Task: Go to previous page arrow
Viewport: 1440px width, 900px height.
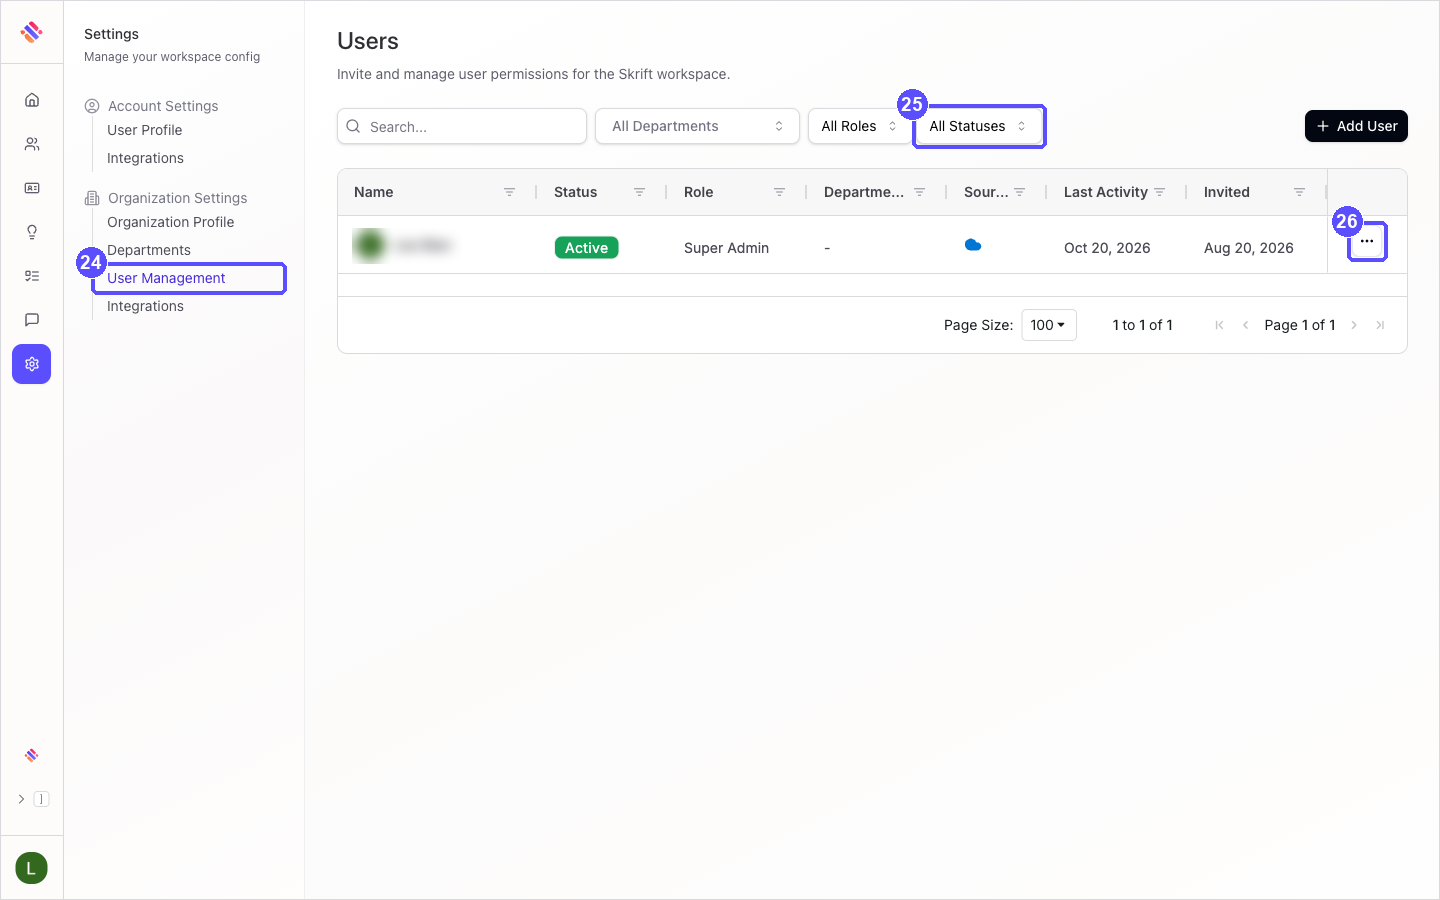Action: pyautogui.click(x=1245, y=325)
